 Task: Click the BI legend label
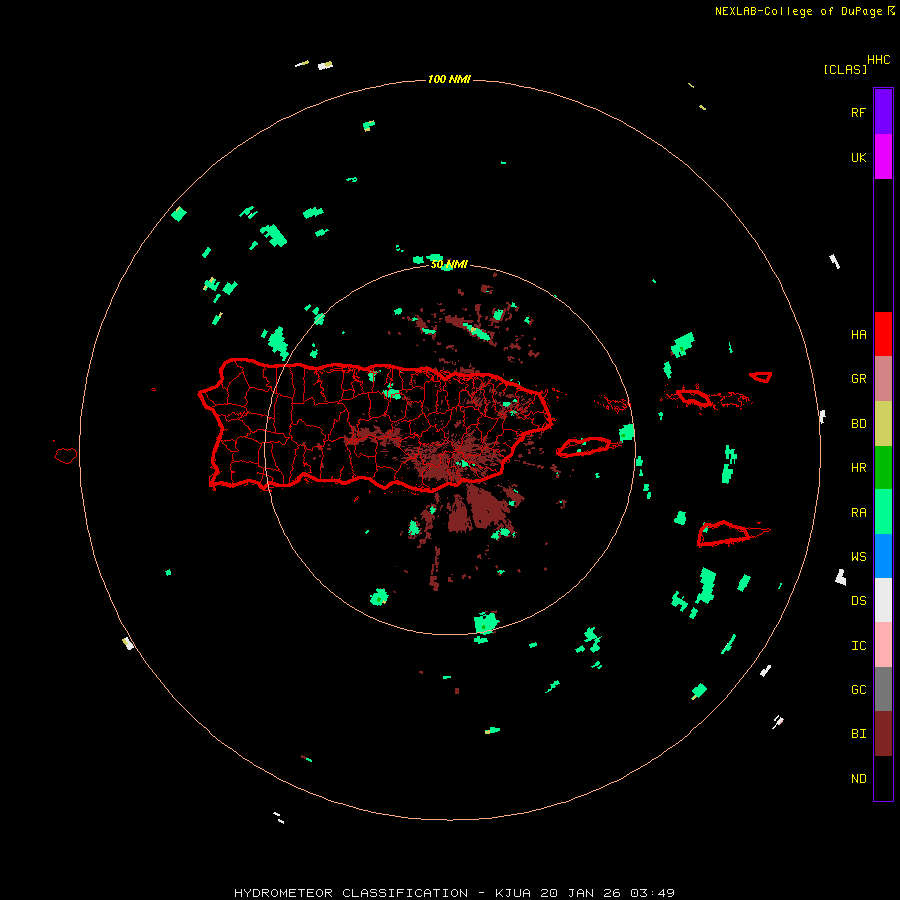(858, 734)
